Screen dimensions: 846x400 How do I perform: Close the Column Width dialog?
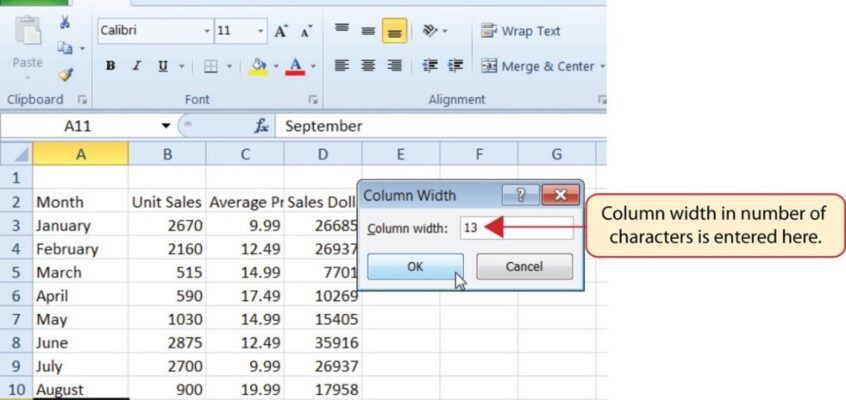click(x=561, y=195)
